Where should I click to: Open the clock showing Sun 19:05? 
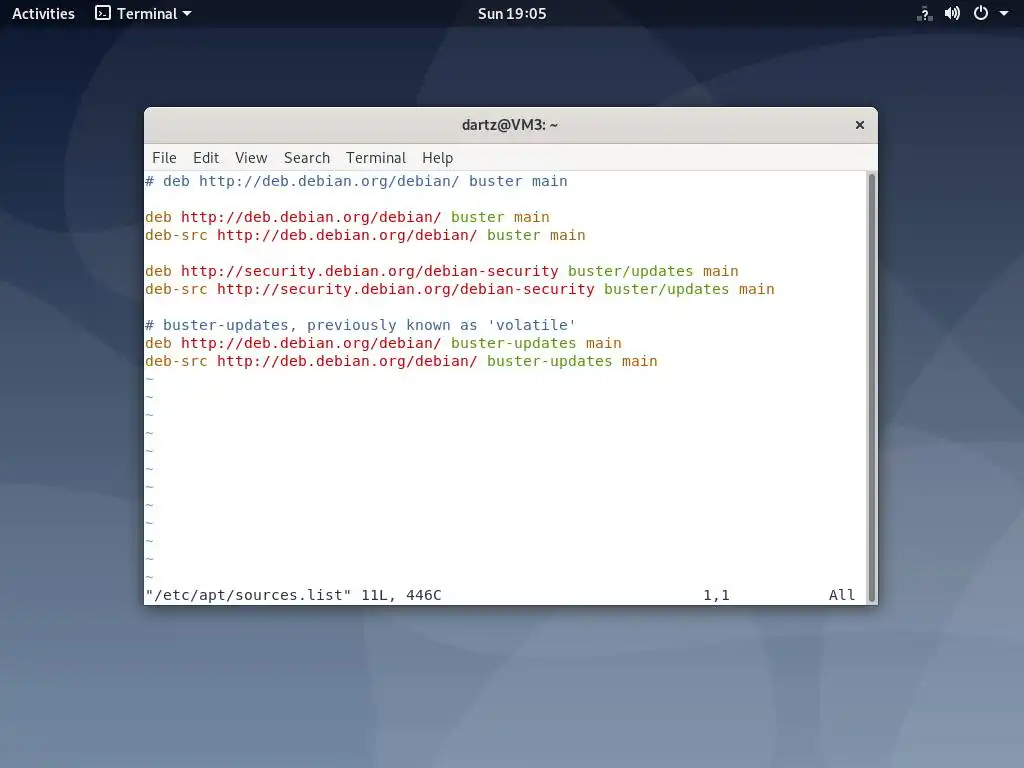click(x=512, y=13)
